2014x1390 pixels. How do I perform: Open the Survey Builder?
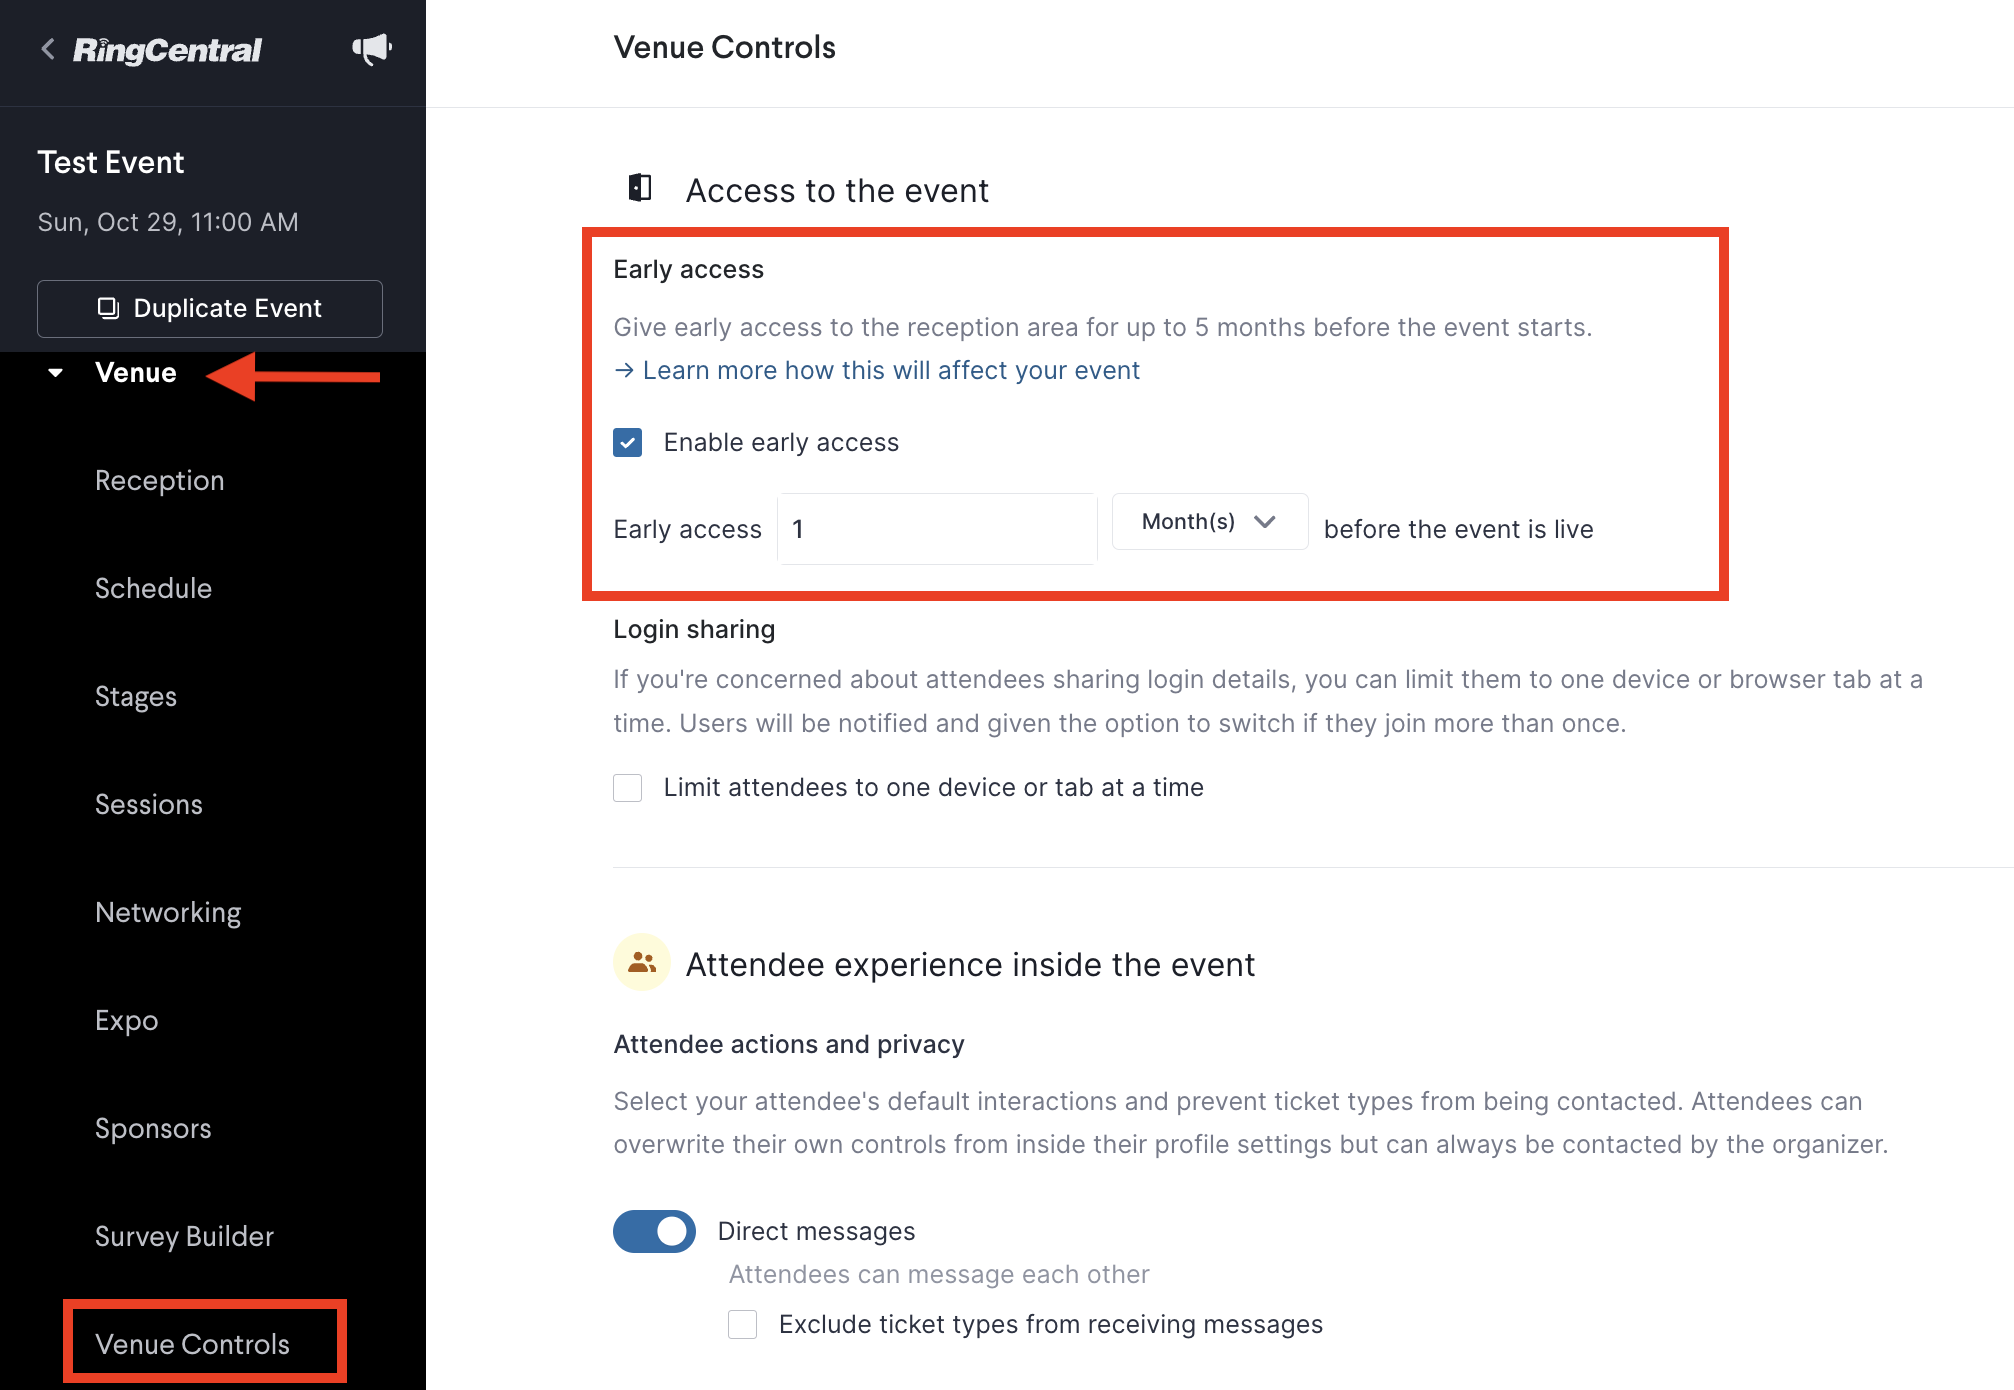click(x=184, y=1236)
